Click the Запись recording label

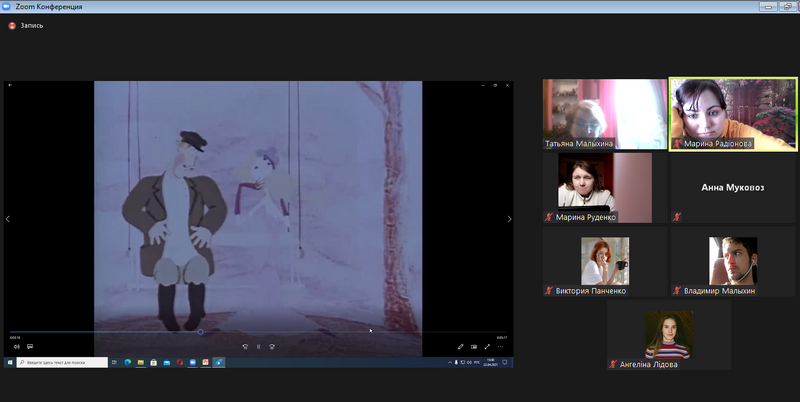32,26
